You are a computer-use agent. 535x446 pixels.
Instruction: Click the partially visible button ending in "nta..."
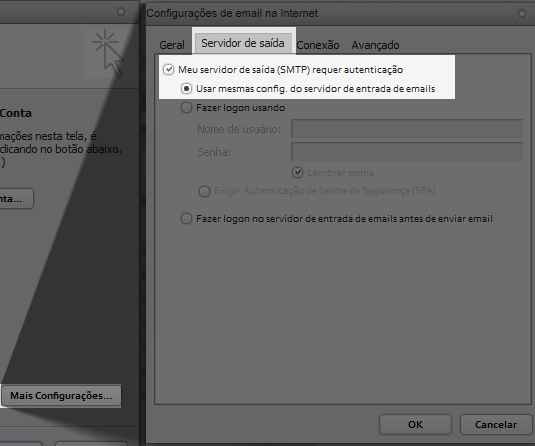(16, 199)
